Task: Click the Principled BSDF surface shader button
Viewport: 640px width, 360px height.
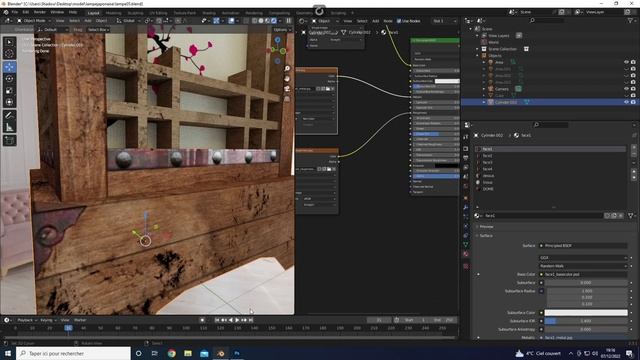Action: point(583,246)
